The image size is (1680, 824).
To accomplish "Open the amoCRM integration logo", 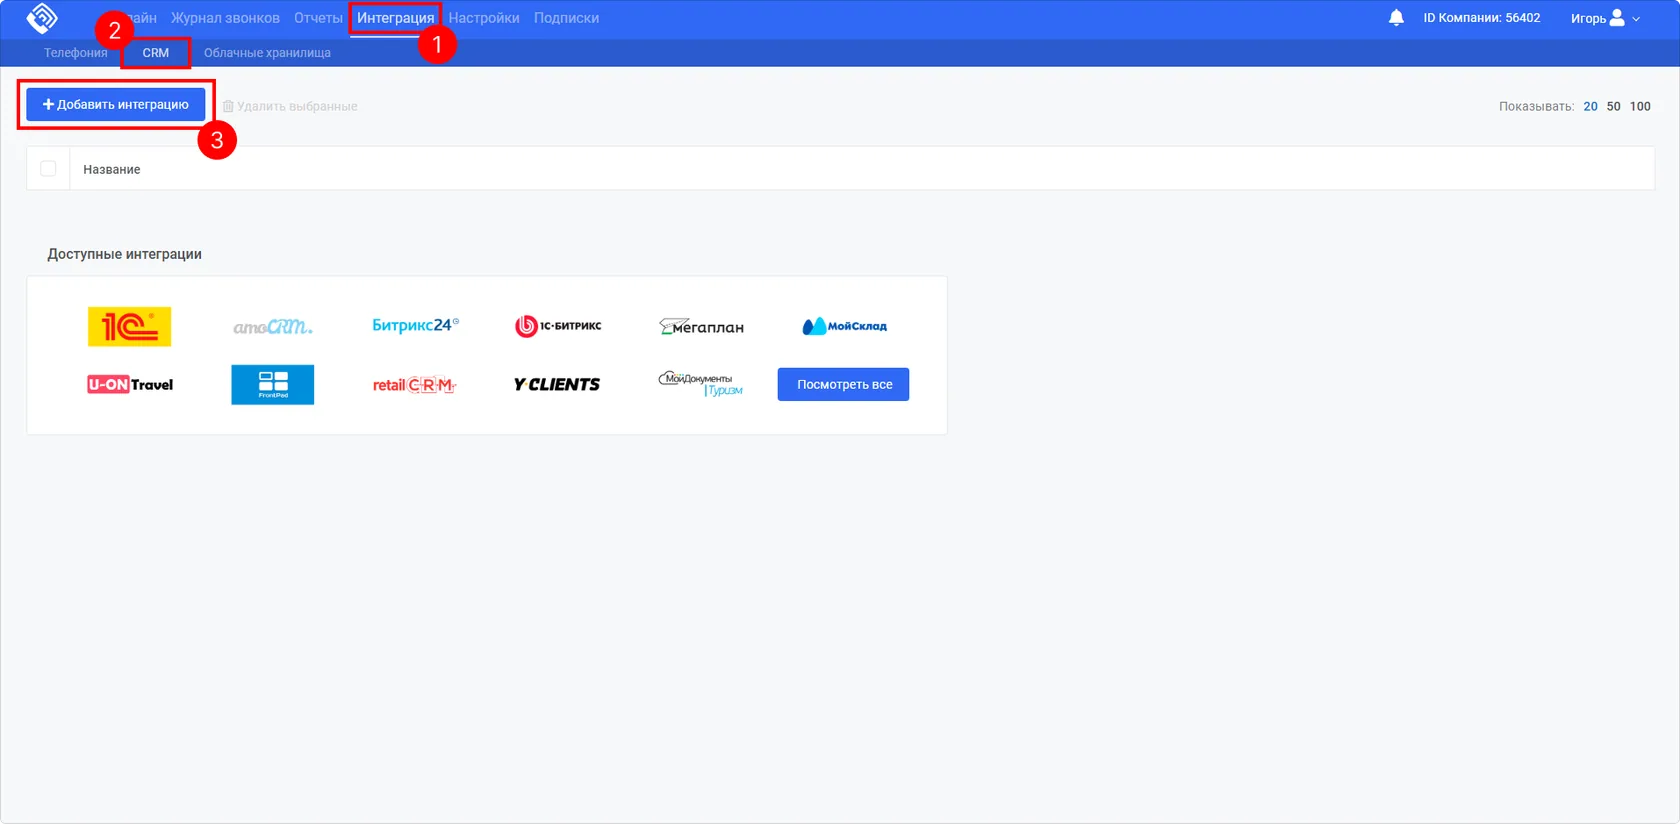I will click(x=272, y=327).
